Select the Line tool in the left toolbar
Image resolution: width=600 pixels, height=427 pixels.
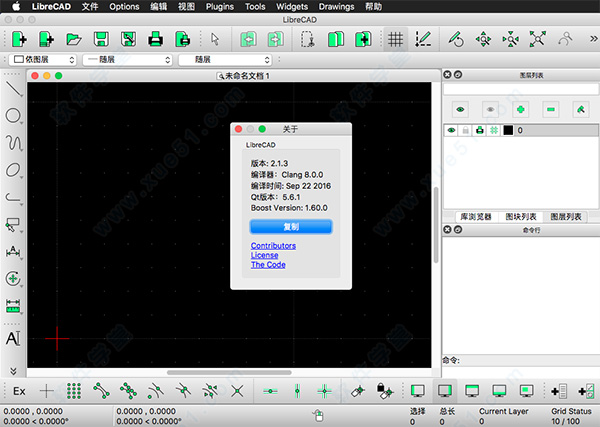14,88
